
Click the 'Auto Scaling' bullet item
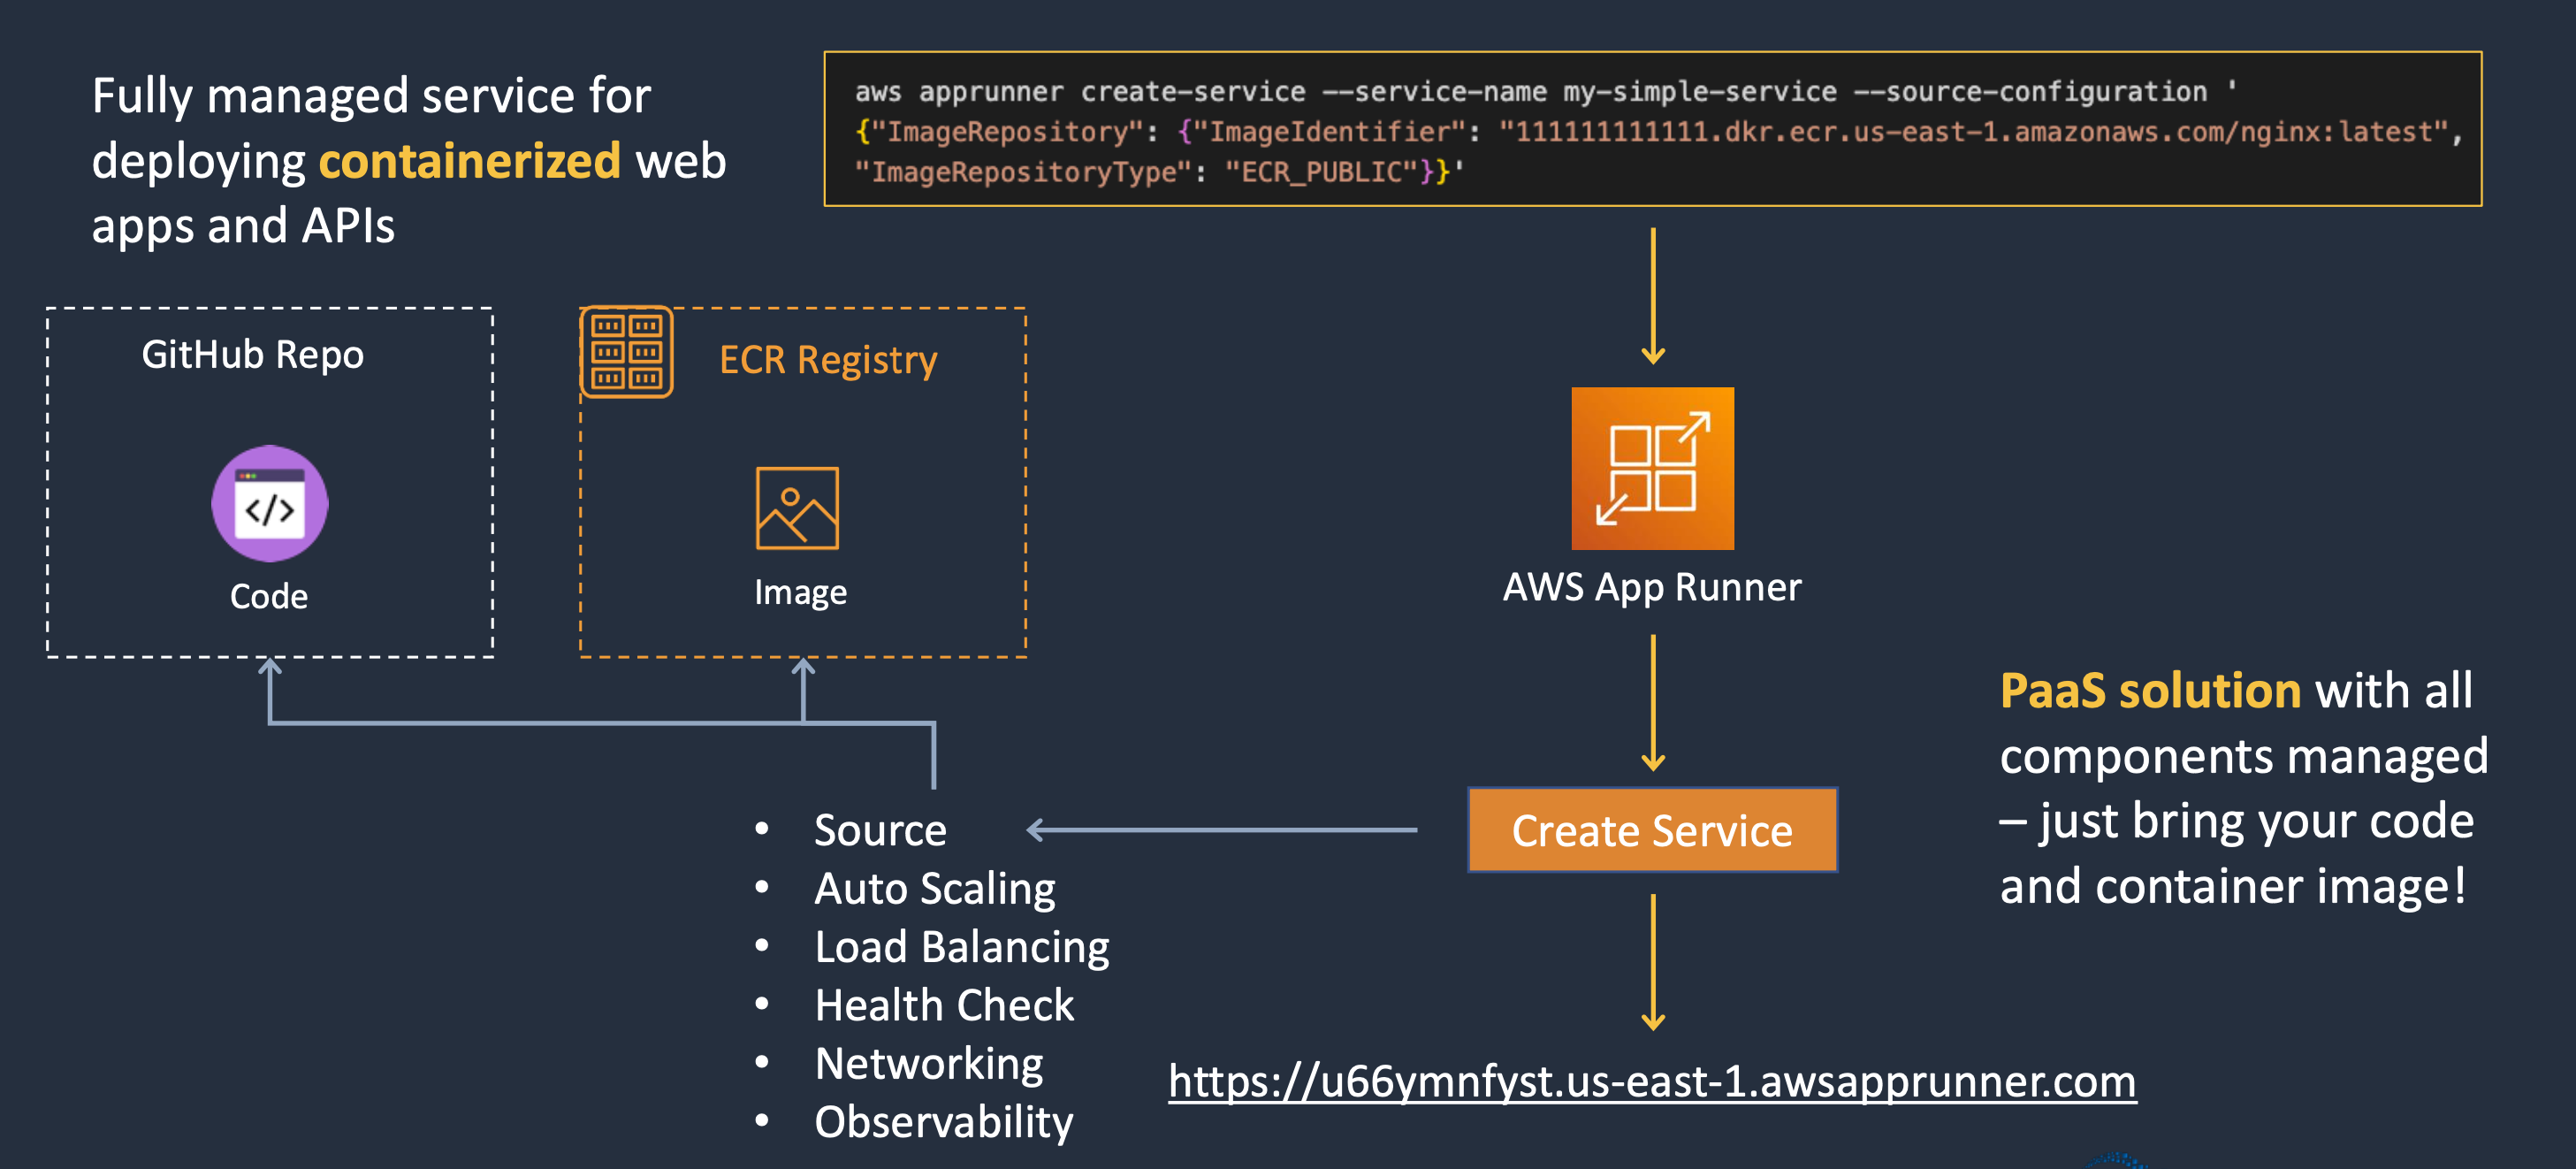click(935, 888)
